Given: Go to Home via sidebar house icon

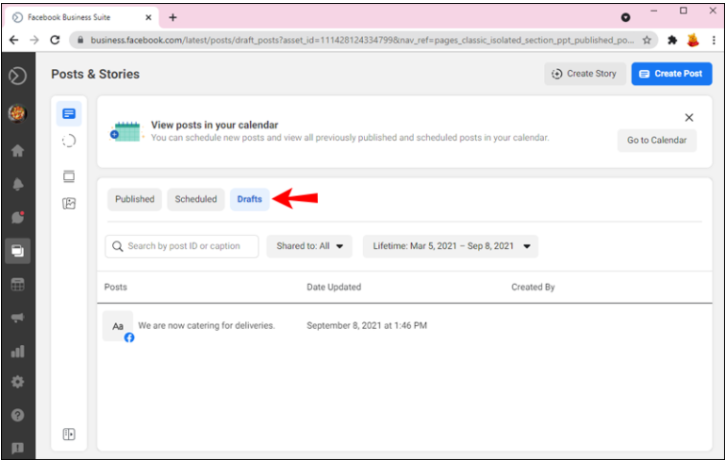Looking at the screenshot, I should click(x=18, y=150).
